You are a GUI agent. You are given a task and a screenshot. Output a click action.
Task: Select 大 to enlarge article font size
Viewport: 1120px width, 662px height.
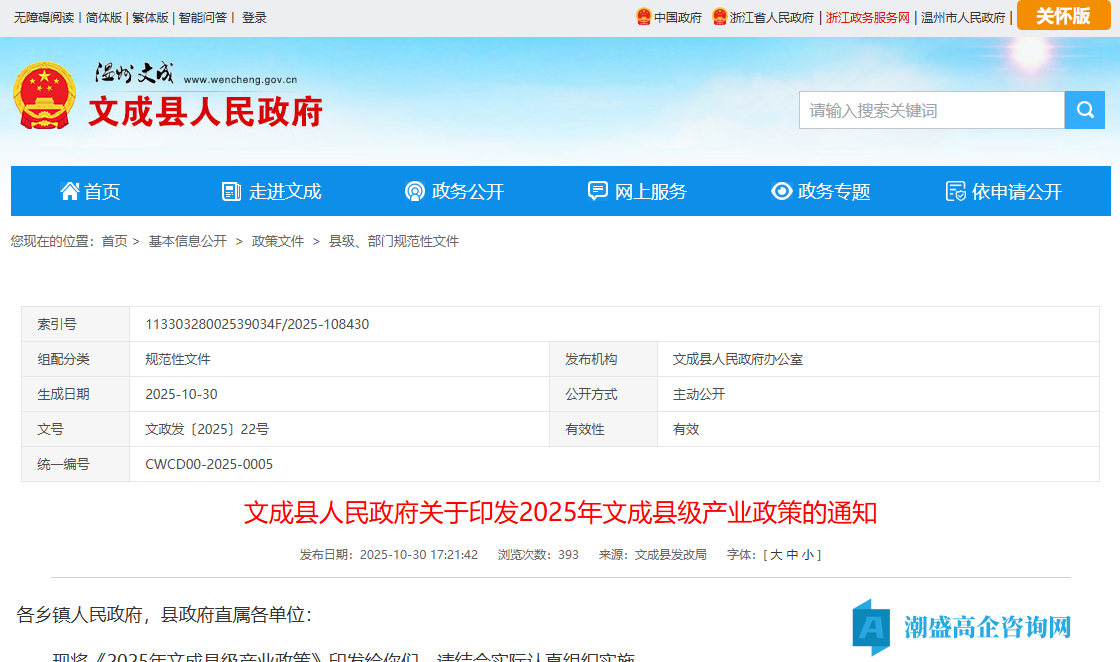[x=777, y=555]
